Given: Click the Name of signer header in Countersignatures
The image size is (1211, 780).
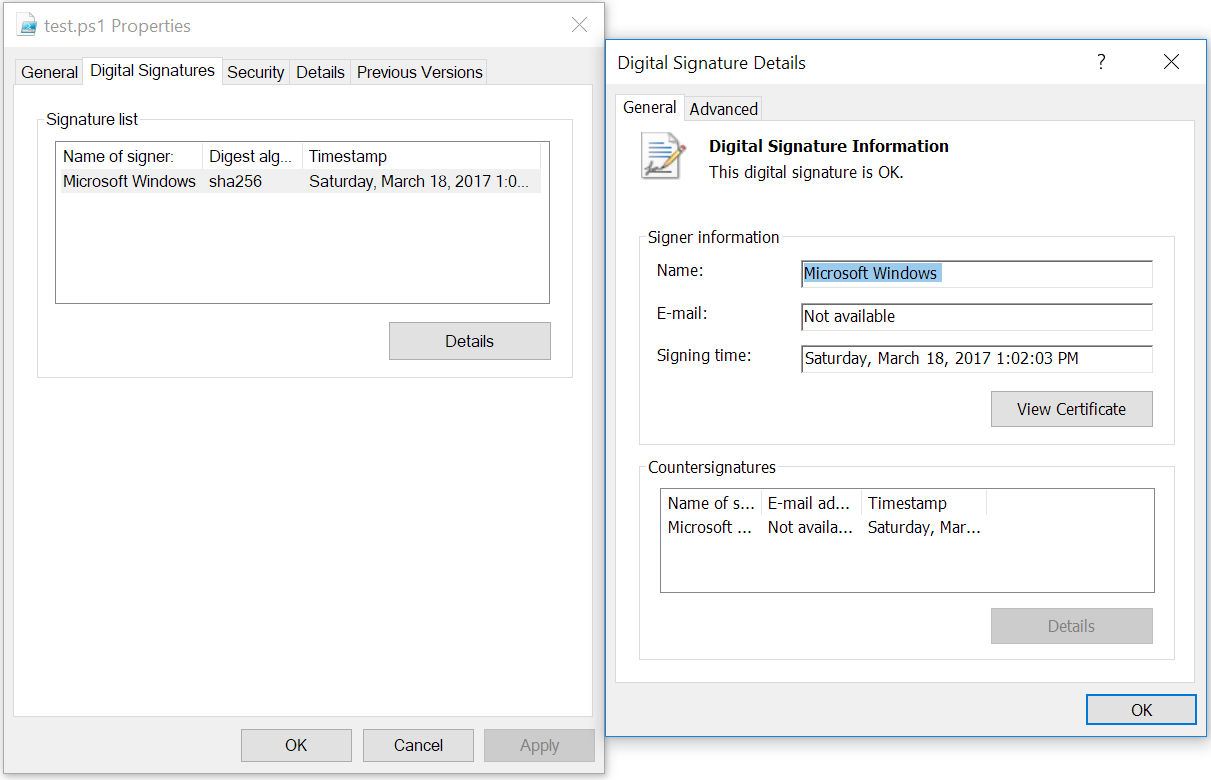Looking at the screenshot, I should [711, 503].
